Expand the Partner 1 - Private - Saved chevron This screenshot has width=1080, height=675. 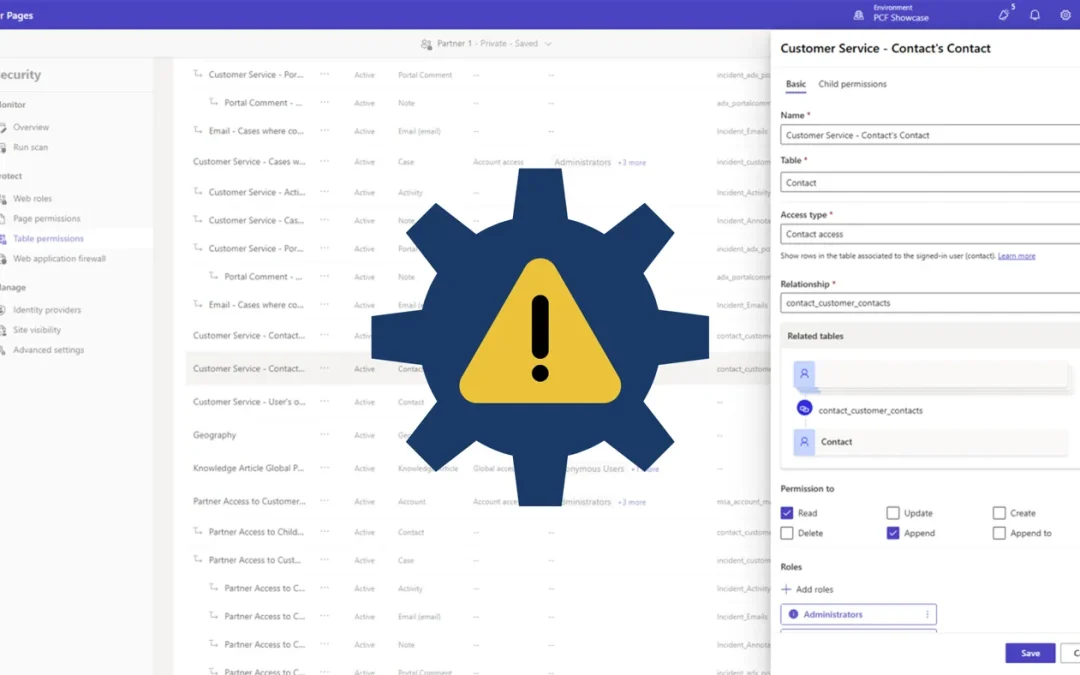[548, 44]
